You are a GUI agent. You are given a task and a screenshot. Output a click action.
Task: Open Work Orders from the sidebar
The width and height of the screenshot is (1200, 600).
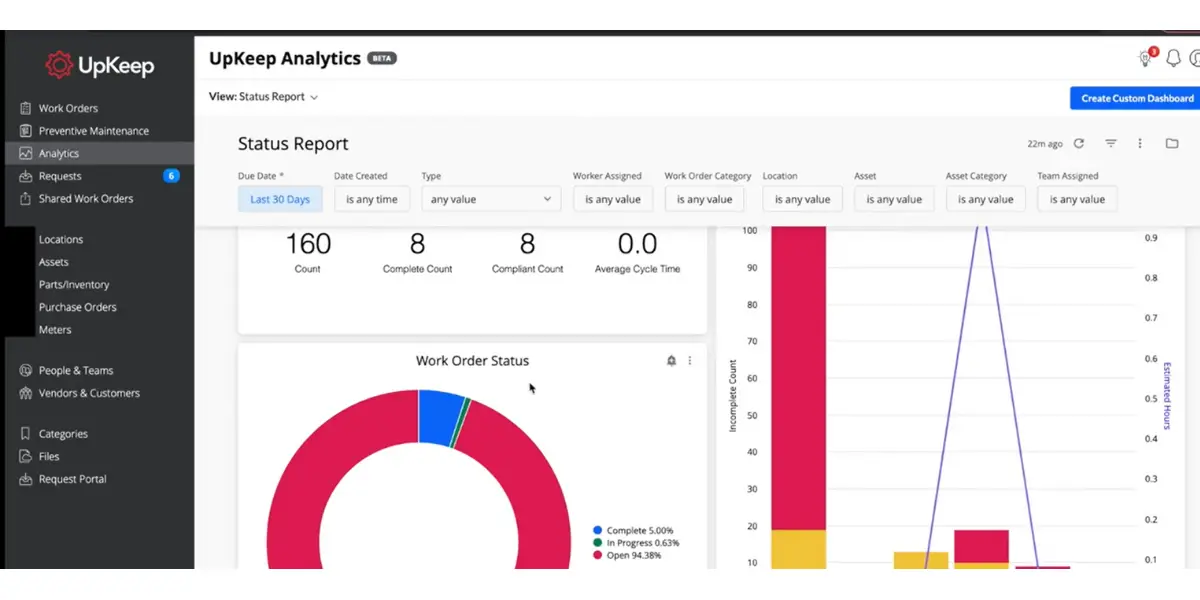[x=68, y=108]
